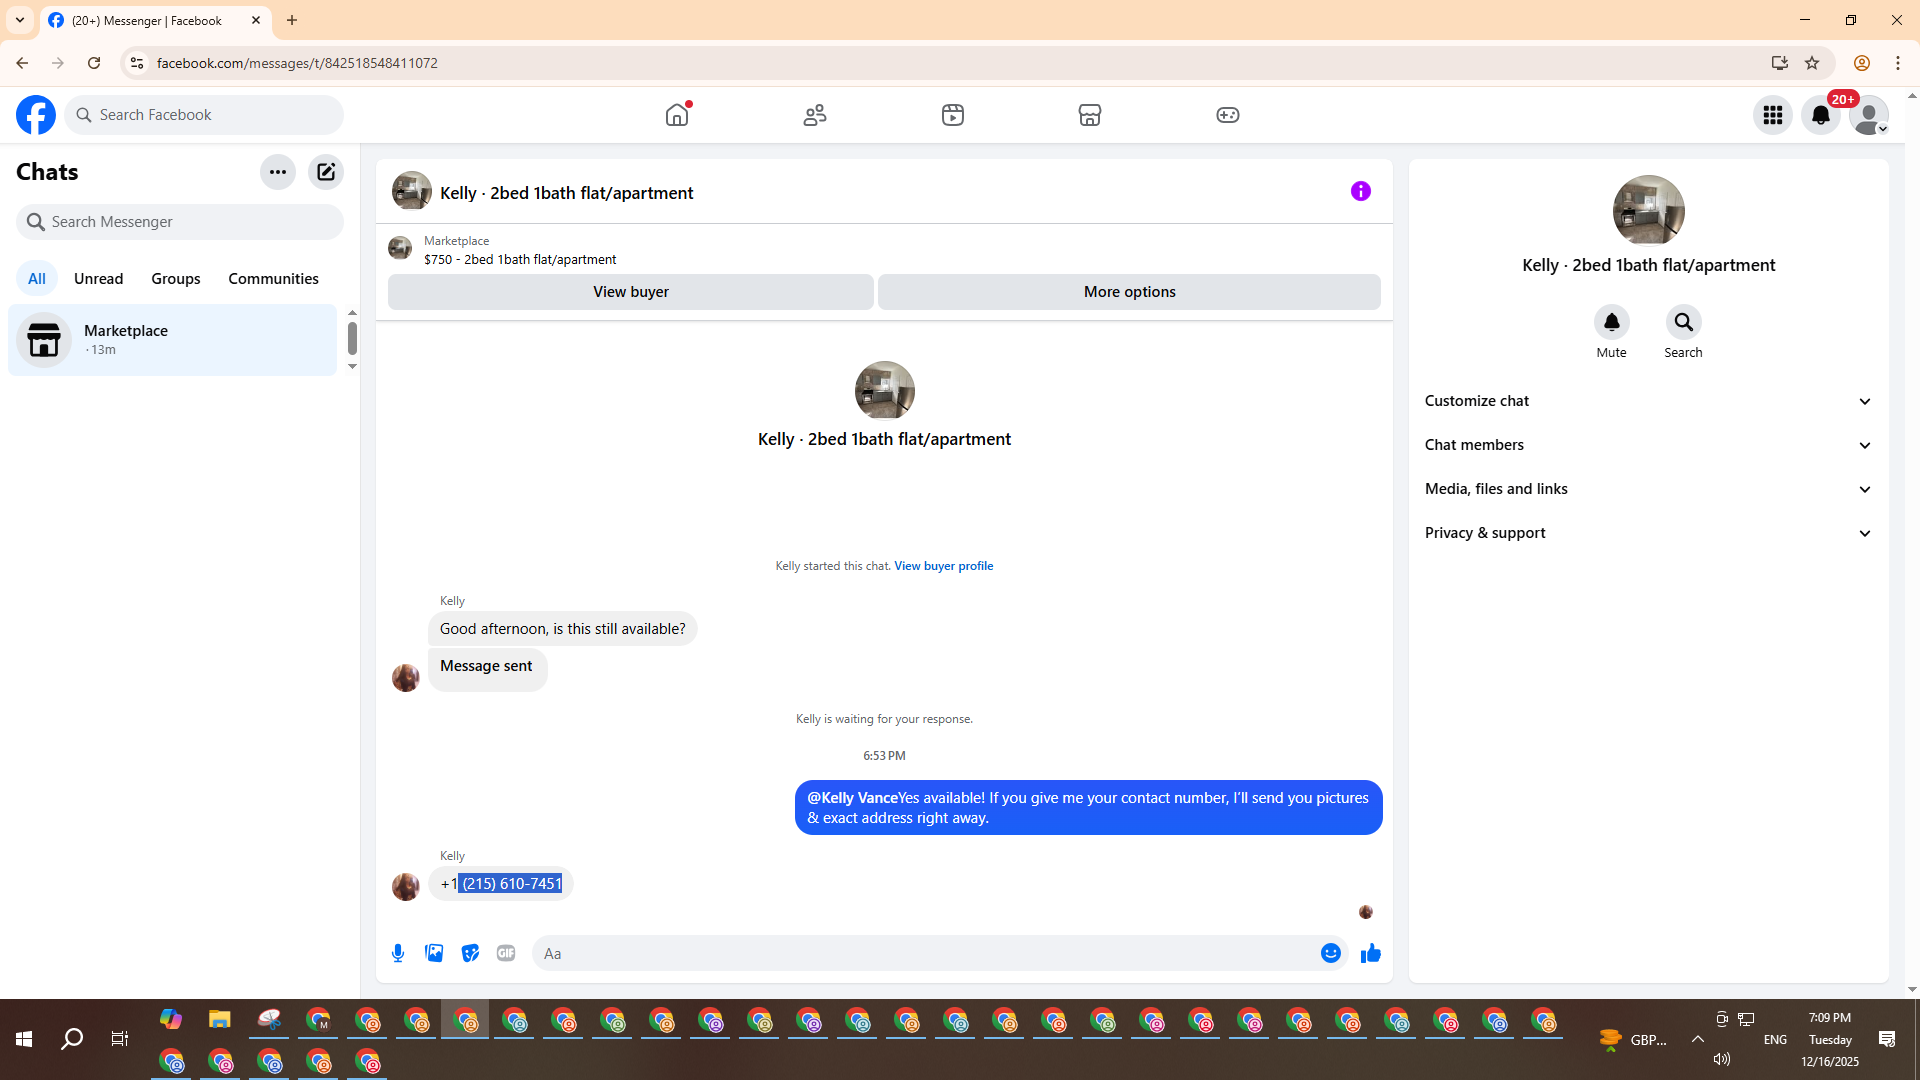Open the account profile menu
The height and width of the screenshot is (1080, 1920).
pyautogui.click(x=1869, y=115)
